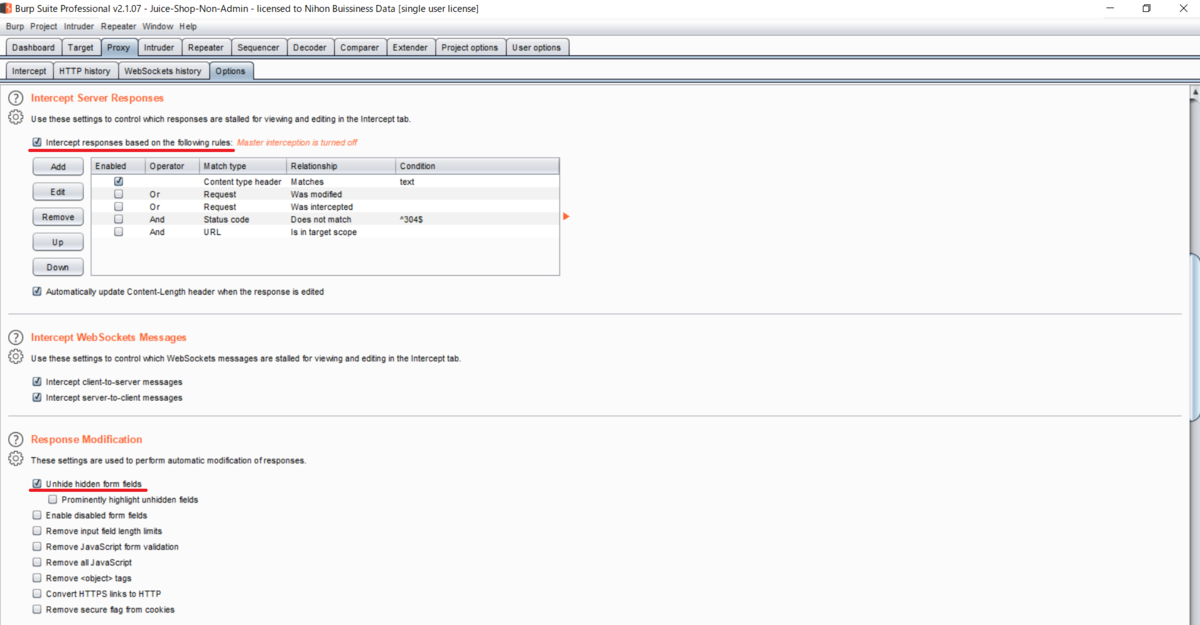Click the Burp Suite application logo icon
The image size is (1200, 625).
tap(7, 8)
